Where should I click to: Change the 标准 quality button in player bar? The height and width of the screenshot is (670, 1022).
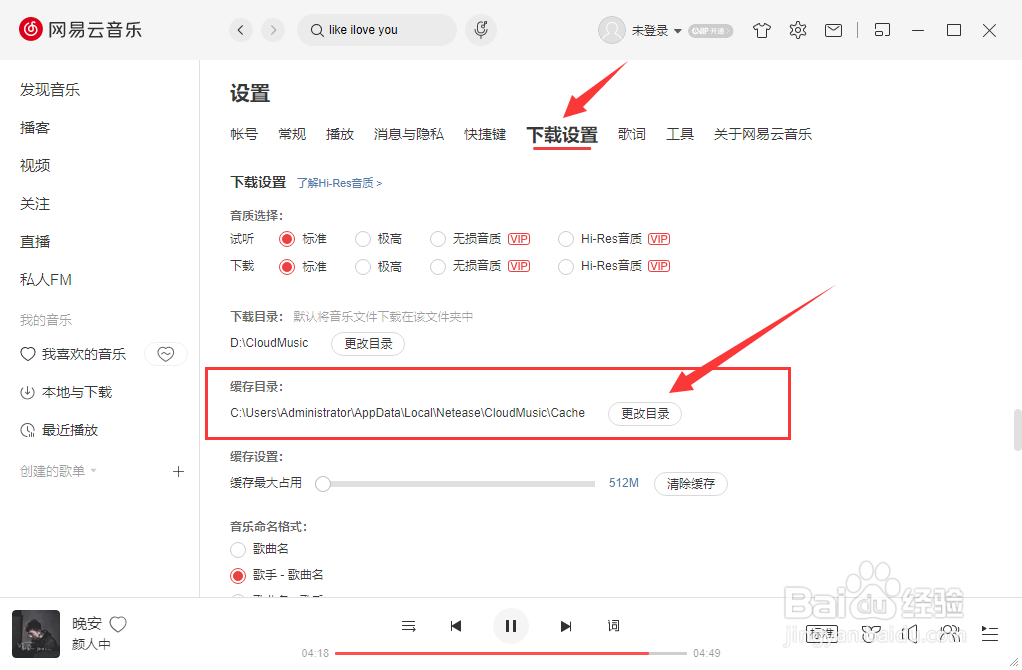[822, 634]
